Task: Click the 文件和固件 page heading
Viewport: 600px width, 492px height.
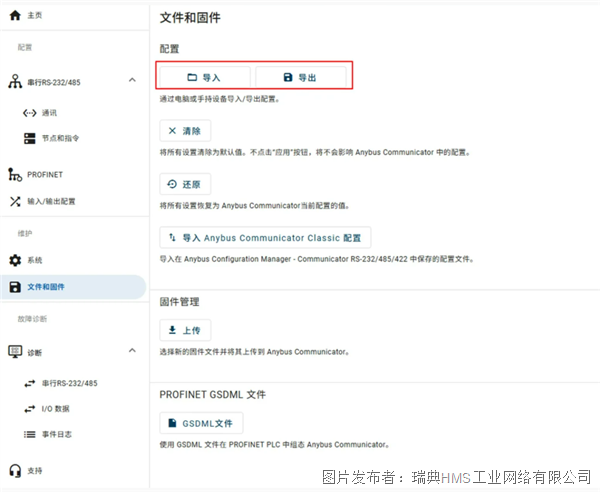Action: click(x=190, y=18)
